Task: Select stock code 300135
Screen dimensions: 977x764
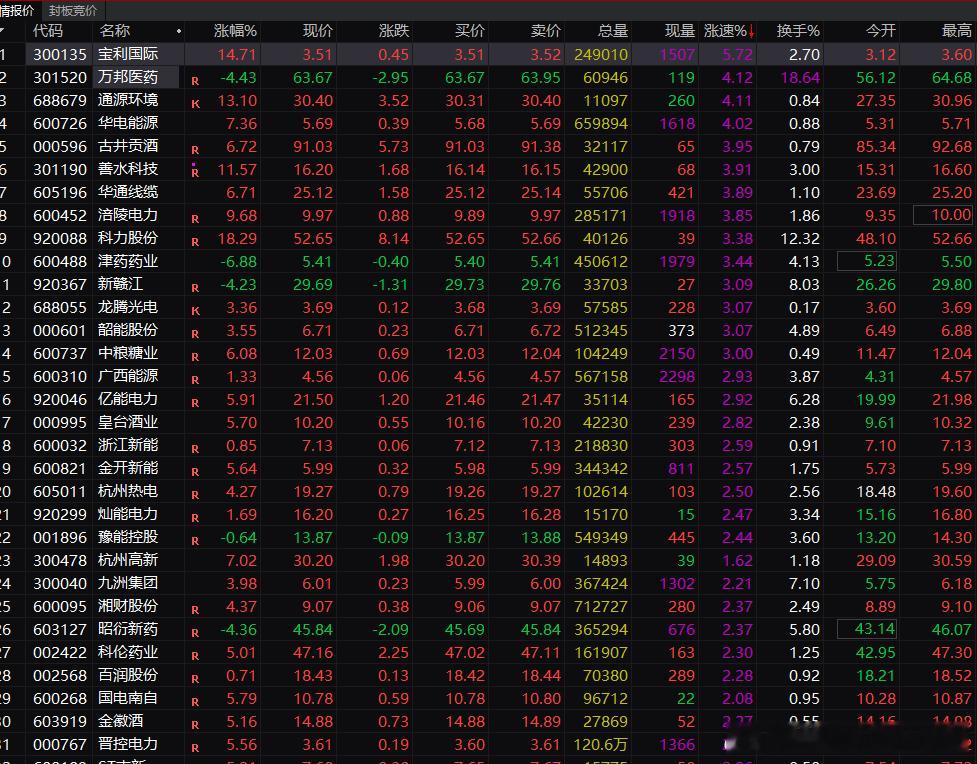Action: pos(60,54)
